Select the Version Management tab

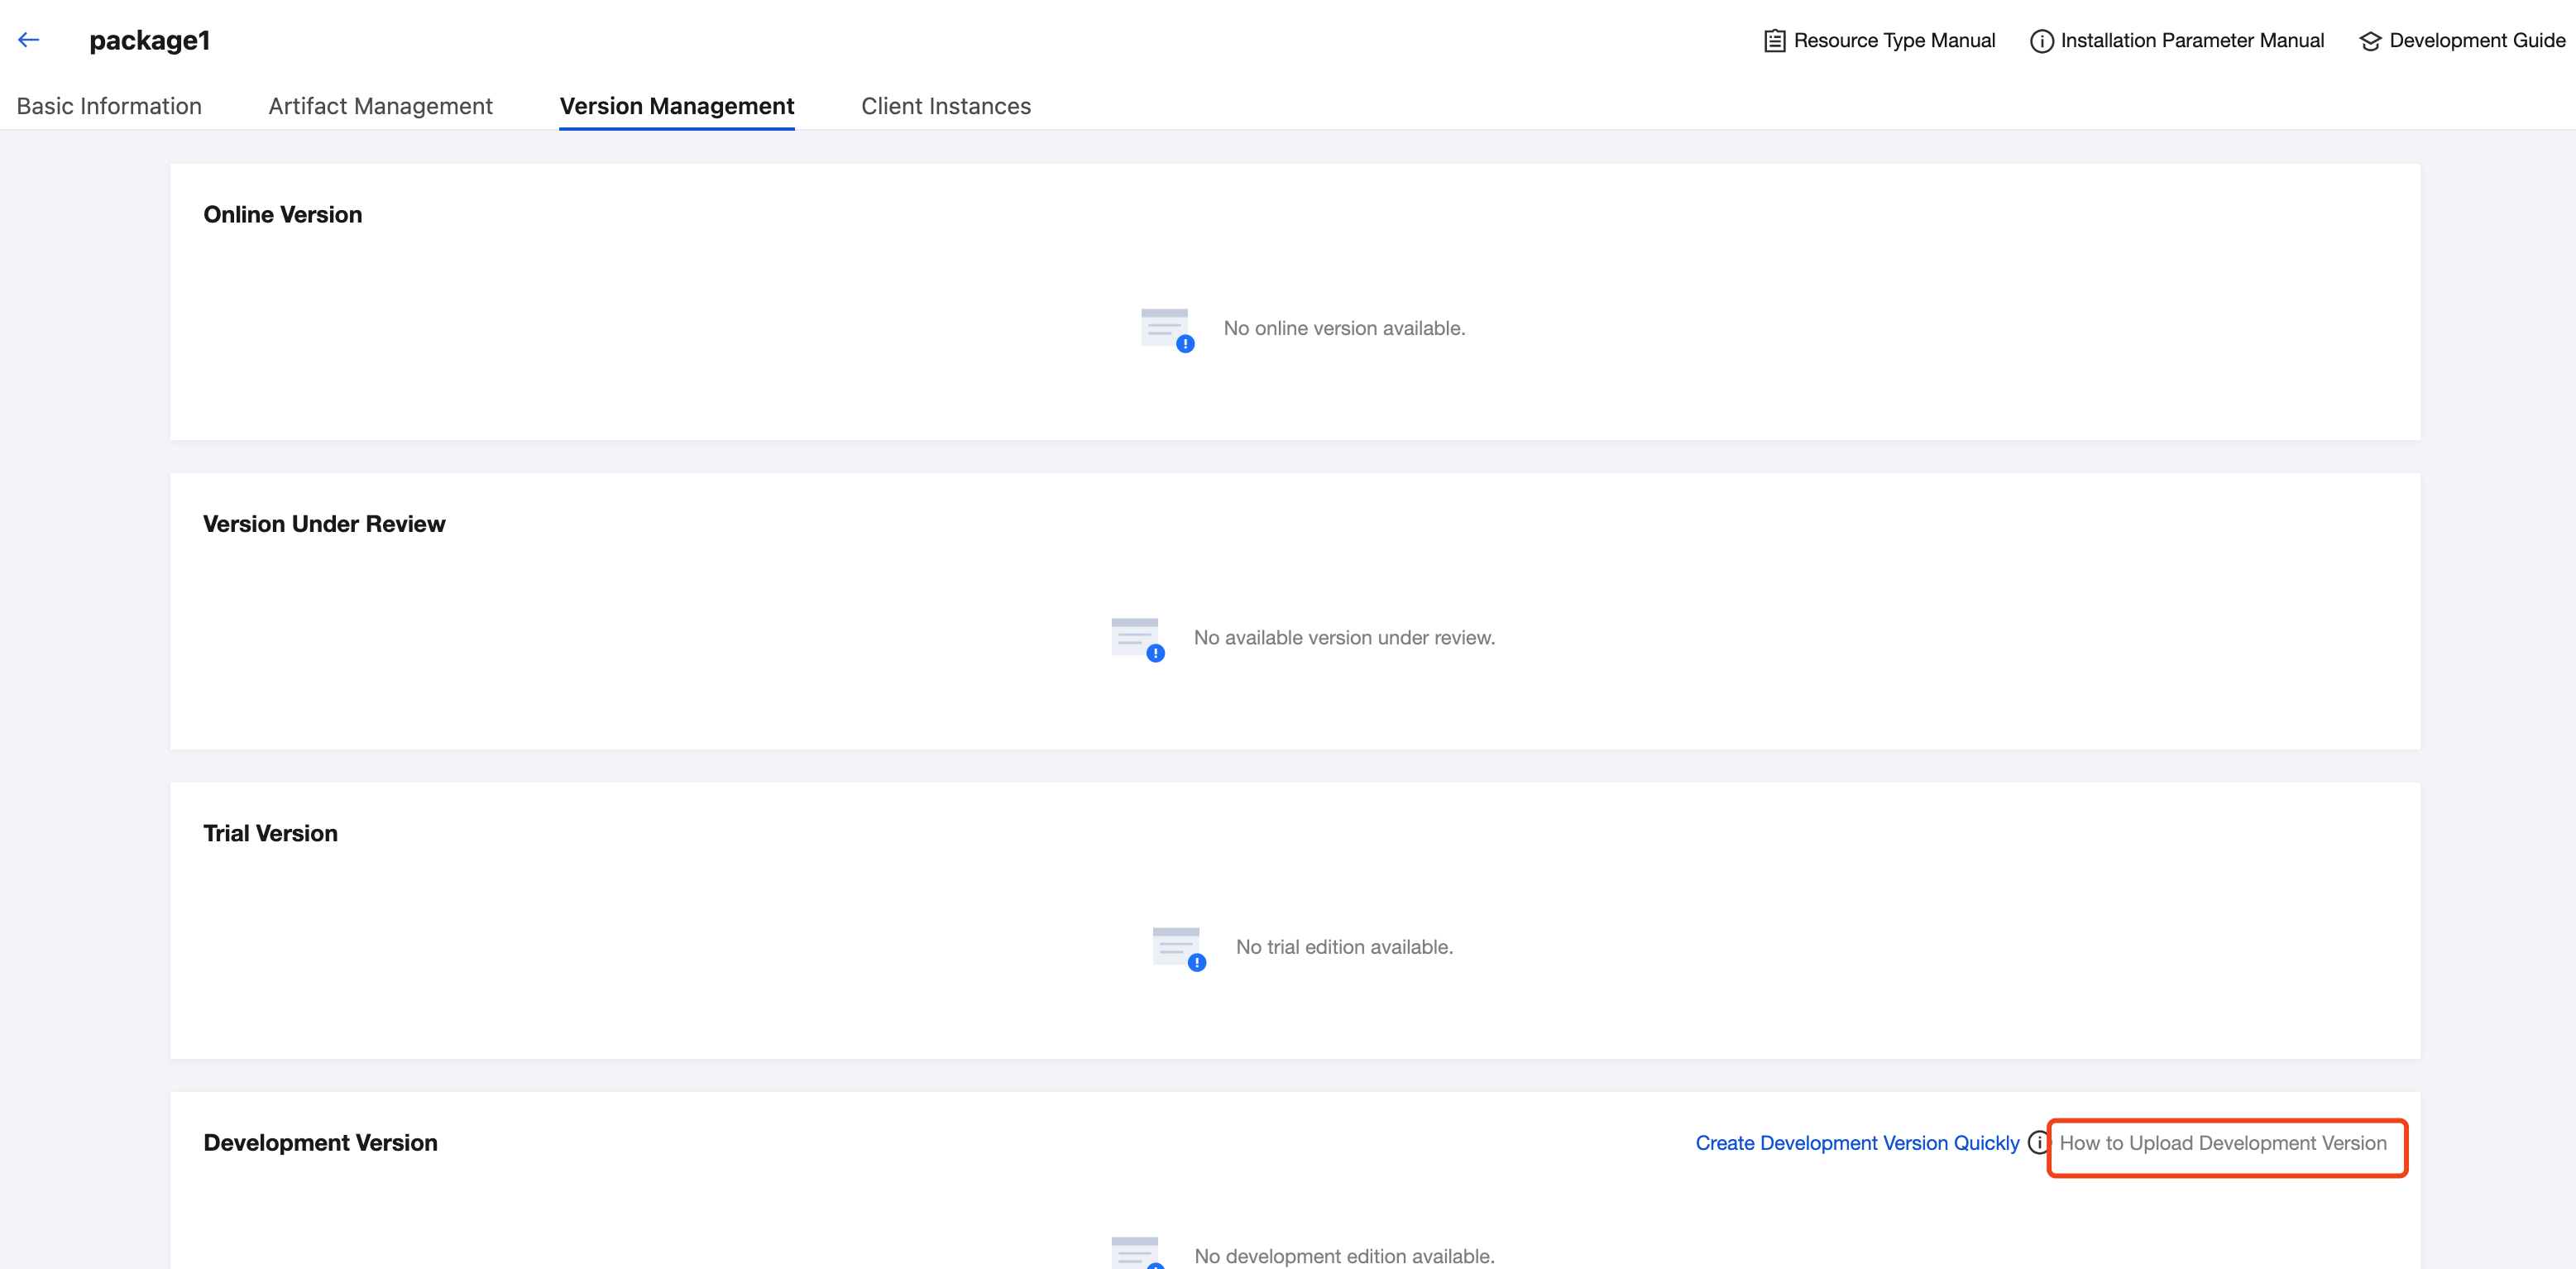(676, 106)
